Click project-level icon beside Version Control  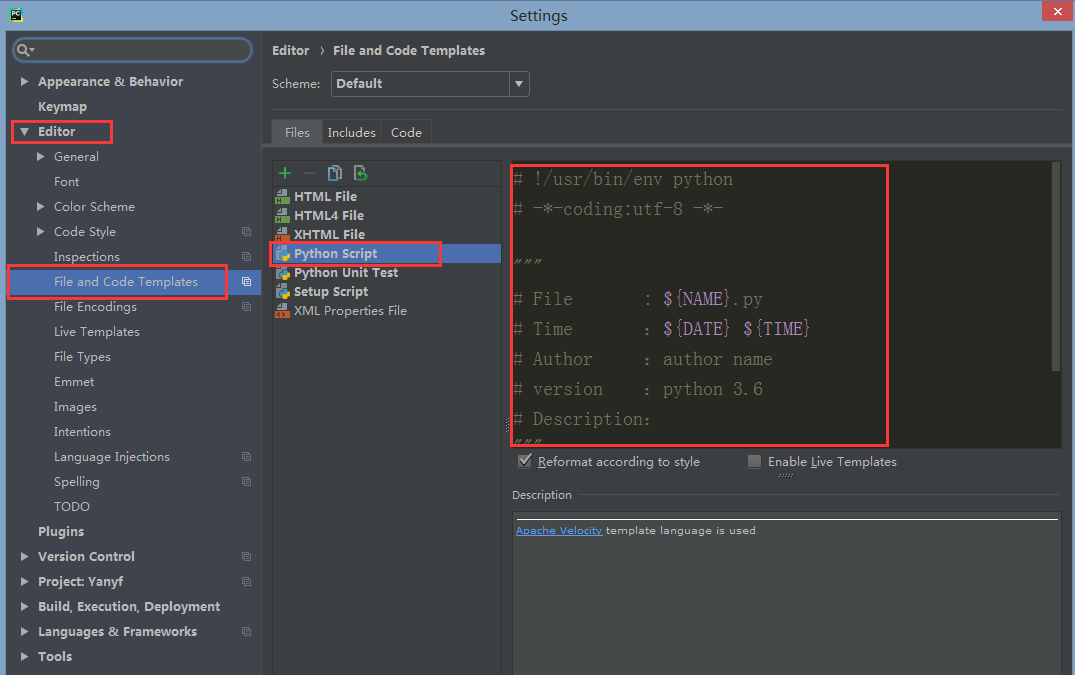(x=246, y=556)
